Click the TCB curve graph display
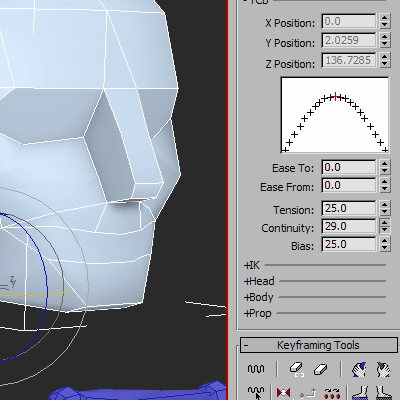The height and width of the screenshot is (400, 400). pos(335,115)
